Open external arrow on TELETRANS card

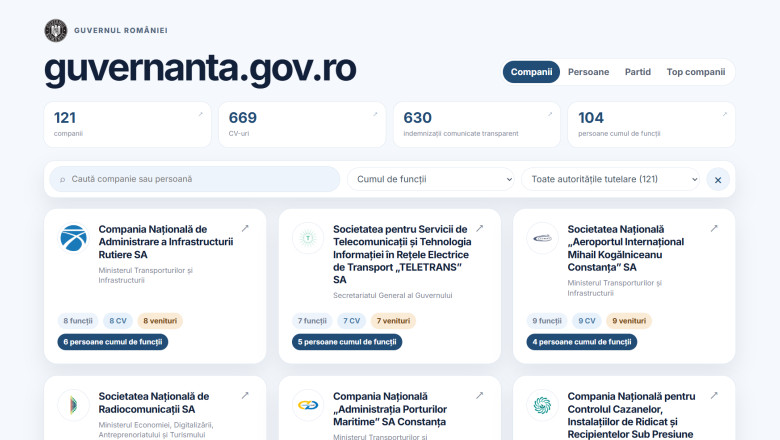(480, 228)
